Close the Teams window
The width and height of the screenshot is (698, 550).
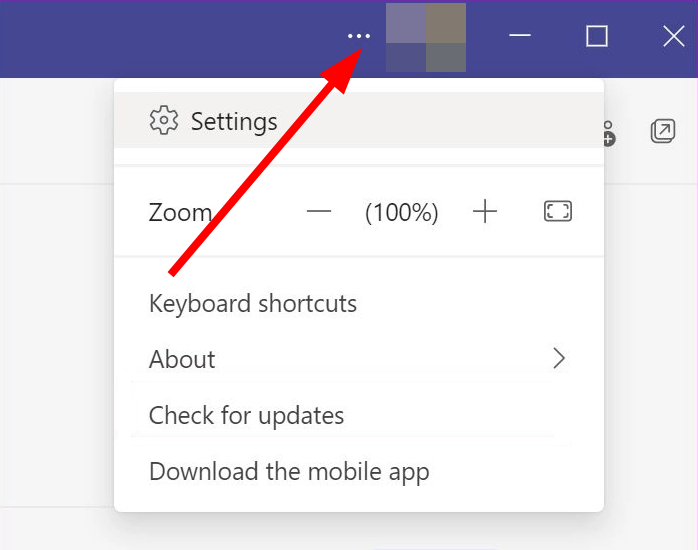[x=674, y=36]
